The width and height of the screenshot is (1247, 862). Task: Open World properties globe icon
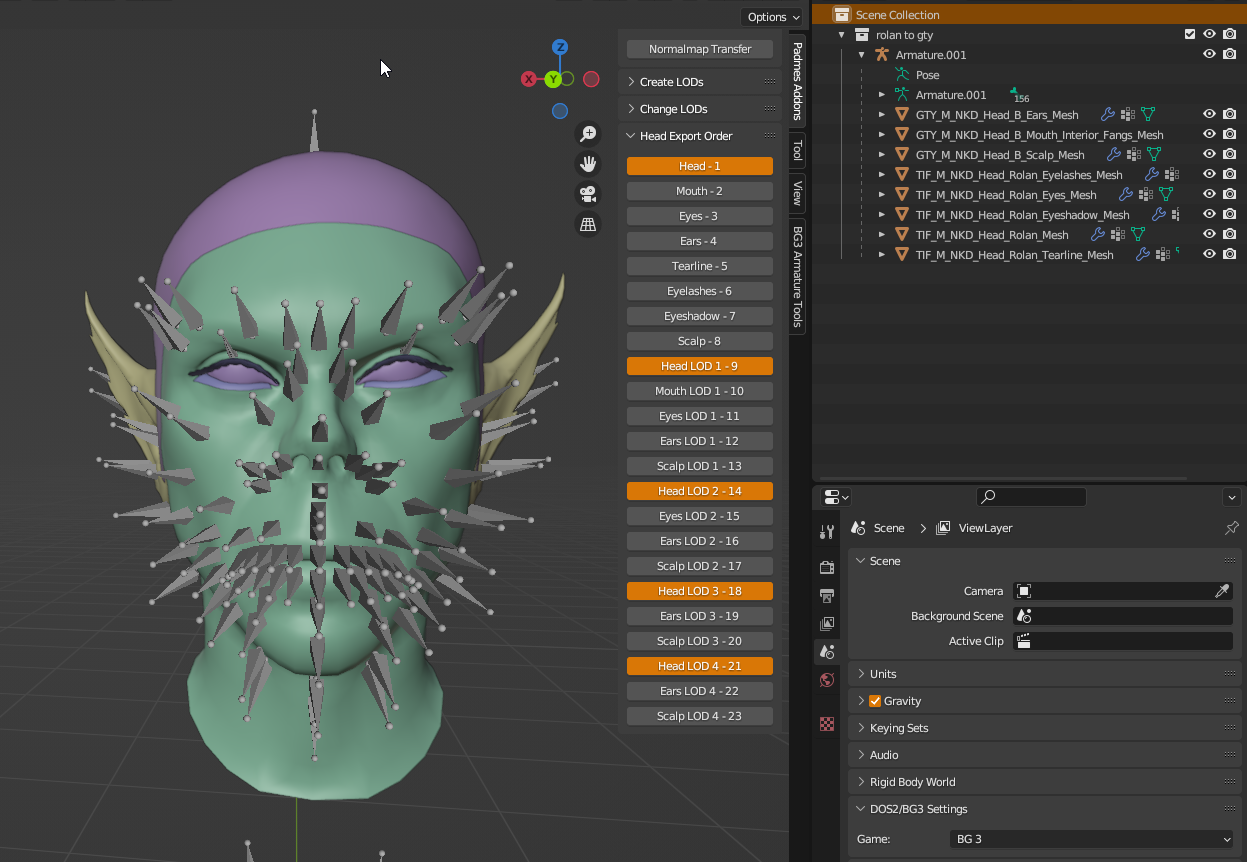coord(827,680)
